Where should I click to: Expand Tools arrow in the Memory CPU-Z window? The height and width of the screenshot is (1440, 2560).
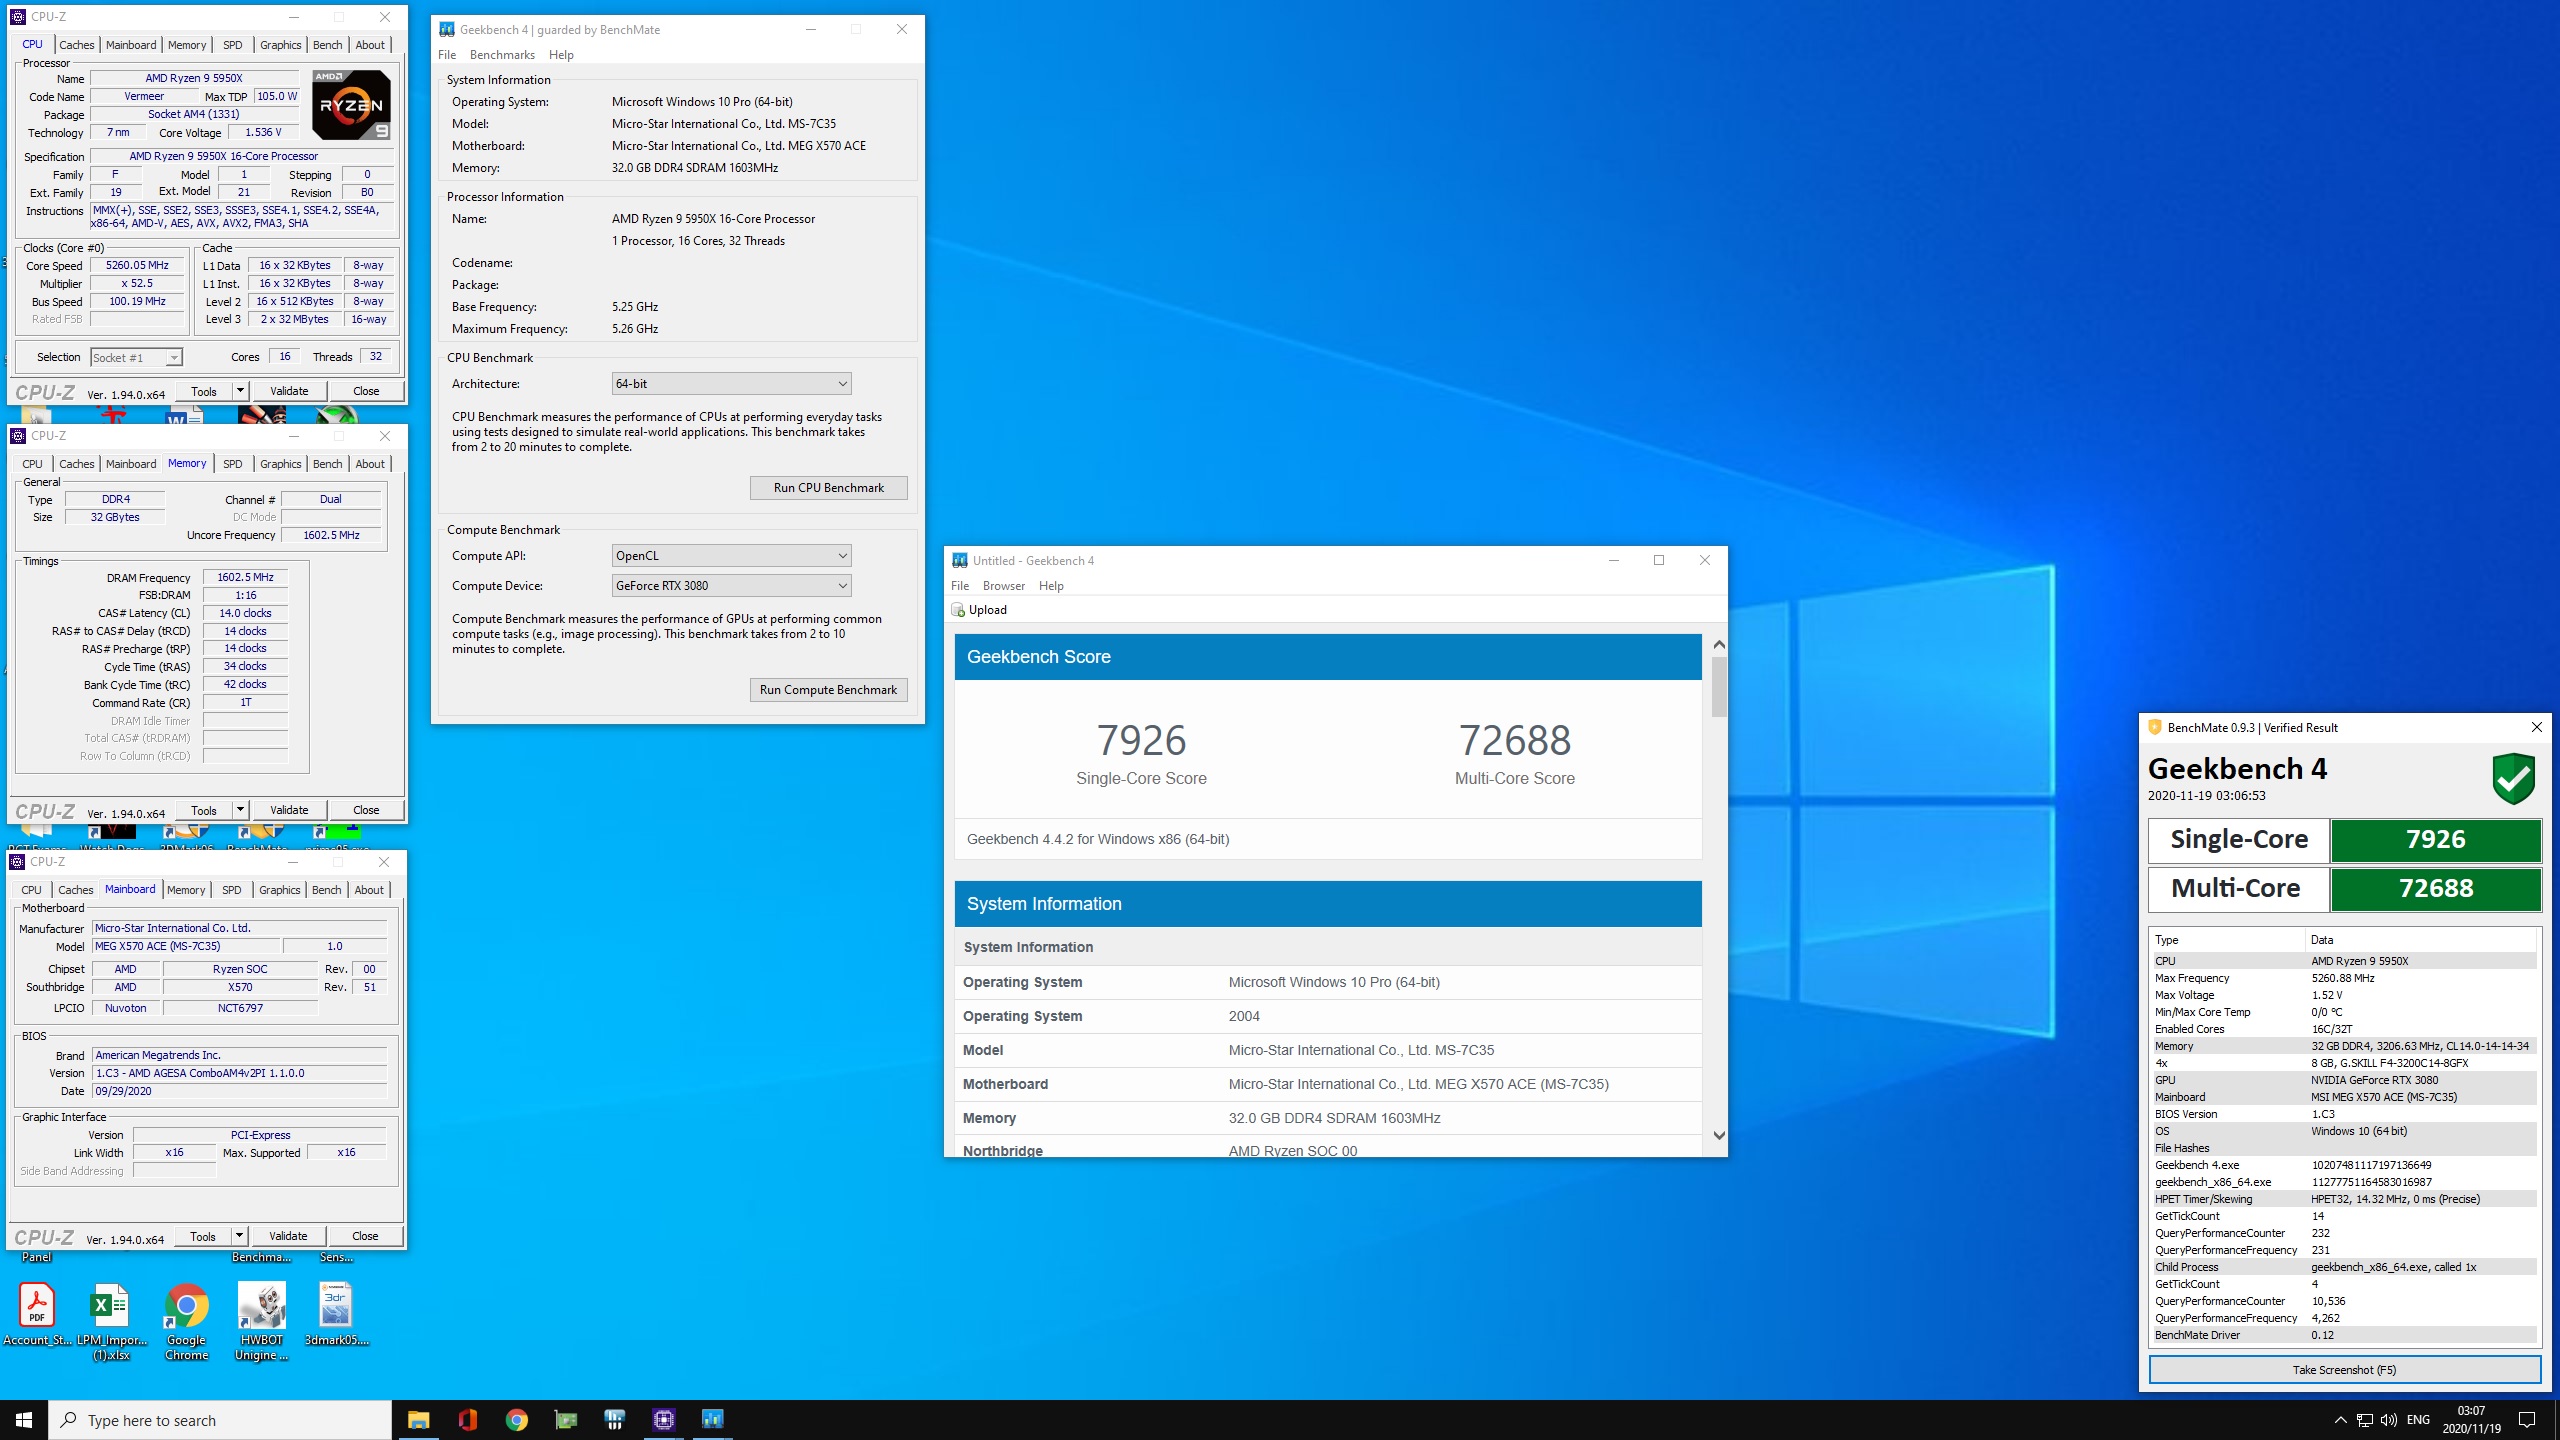click(240, 810)
